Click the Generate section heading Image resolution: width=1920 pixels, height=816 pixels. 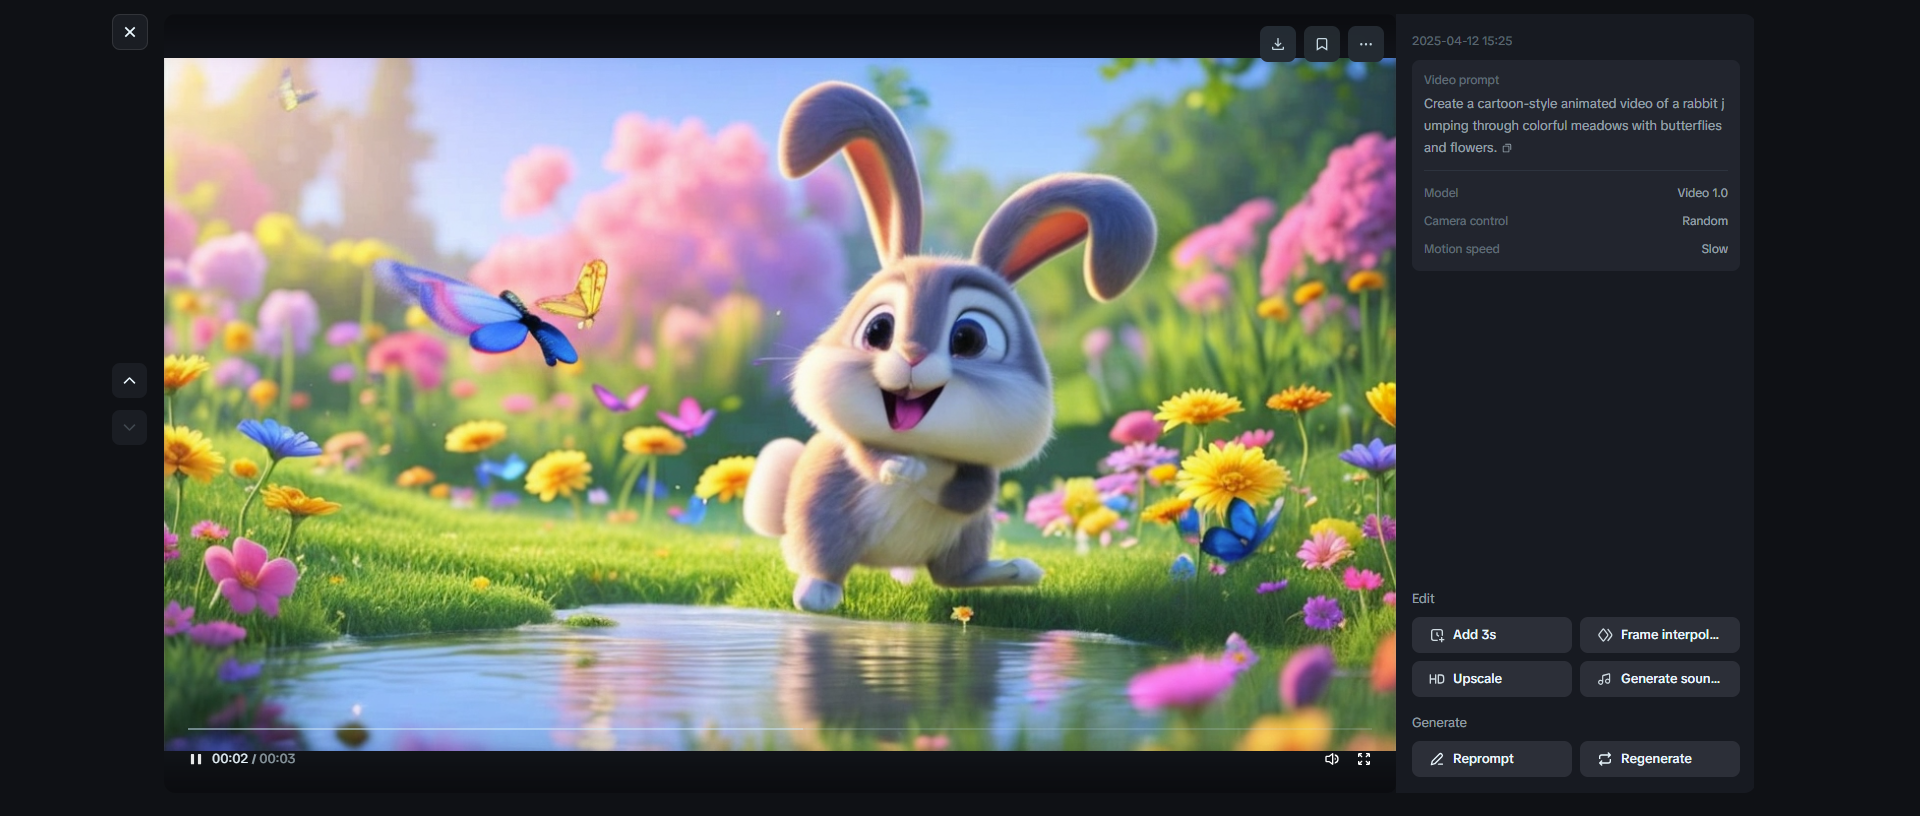(x=1439, y=723)
